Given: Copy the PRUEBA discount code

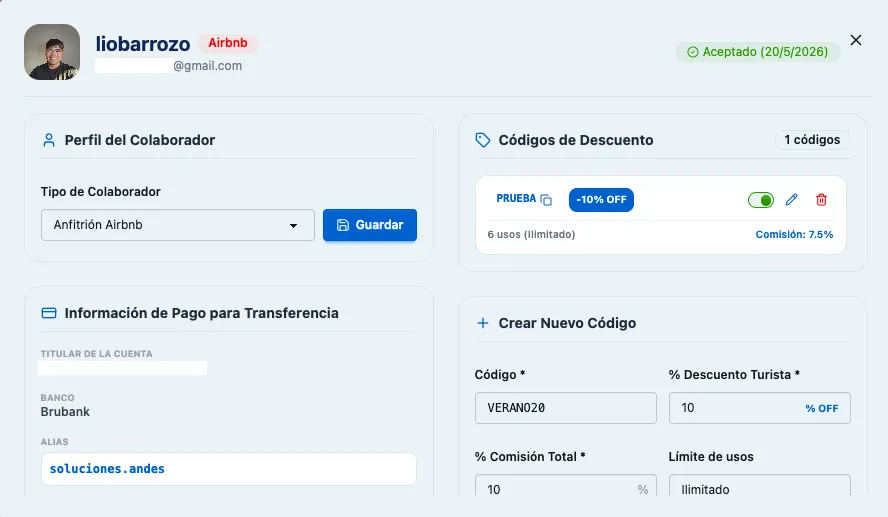Looking at the screenshot, I should point(546,200).
